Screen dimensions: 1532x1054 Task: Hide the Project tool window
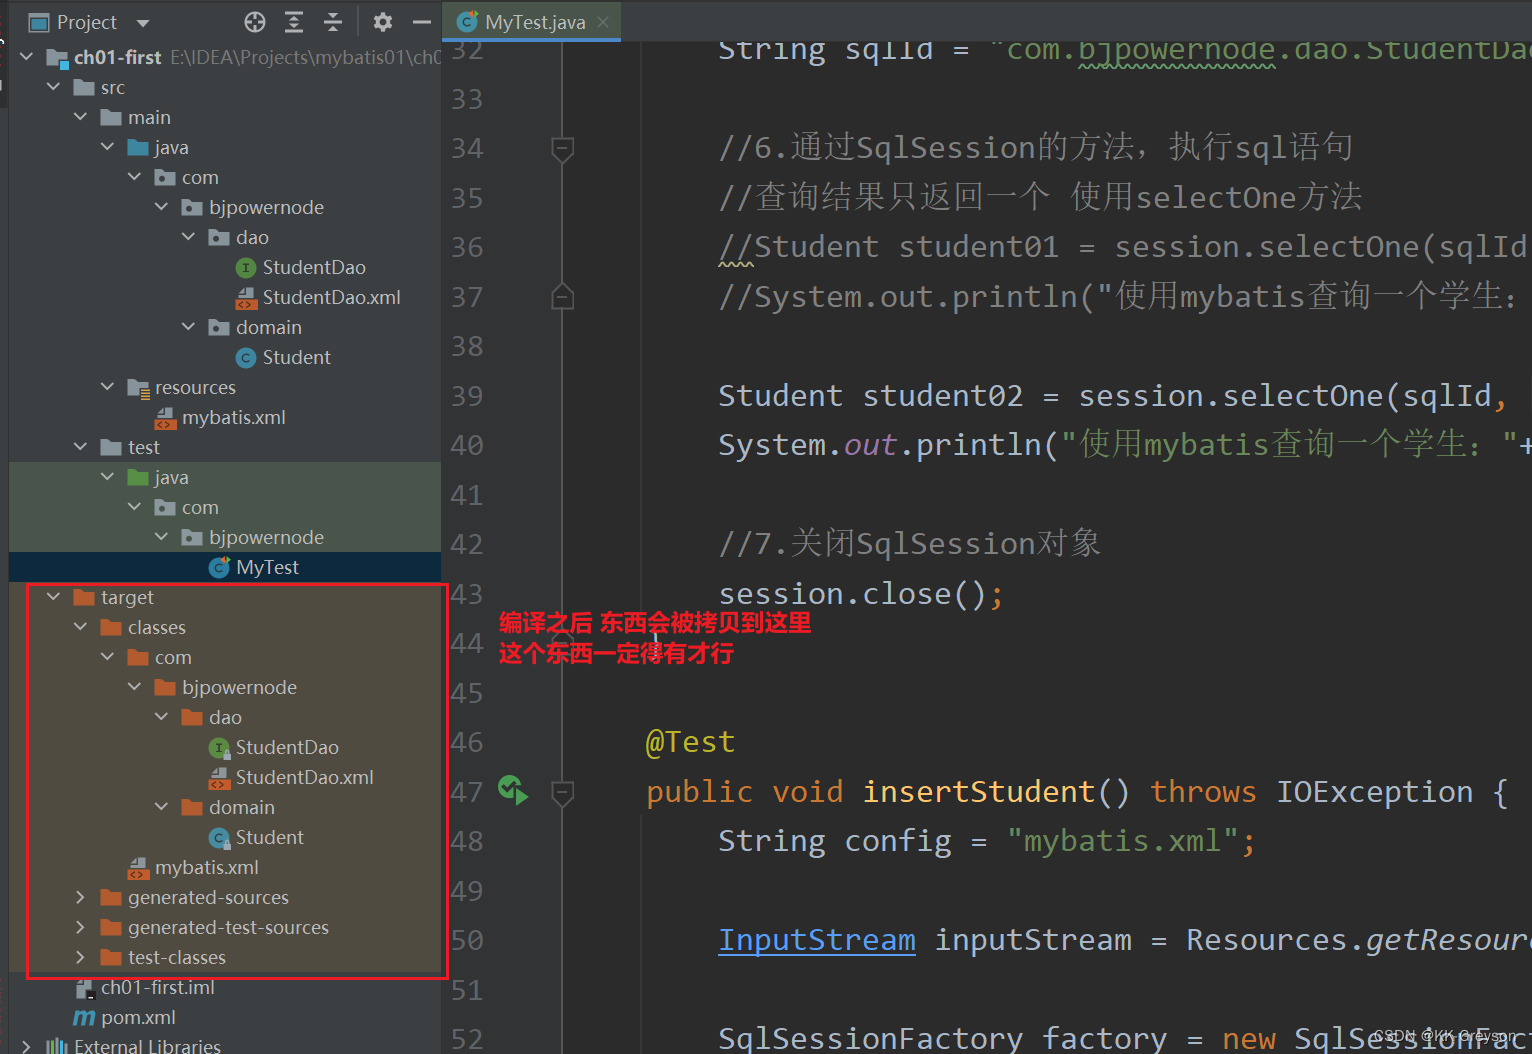[422, 22]
